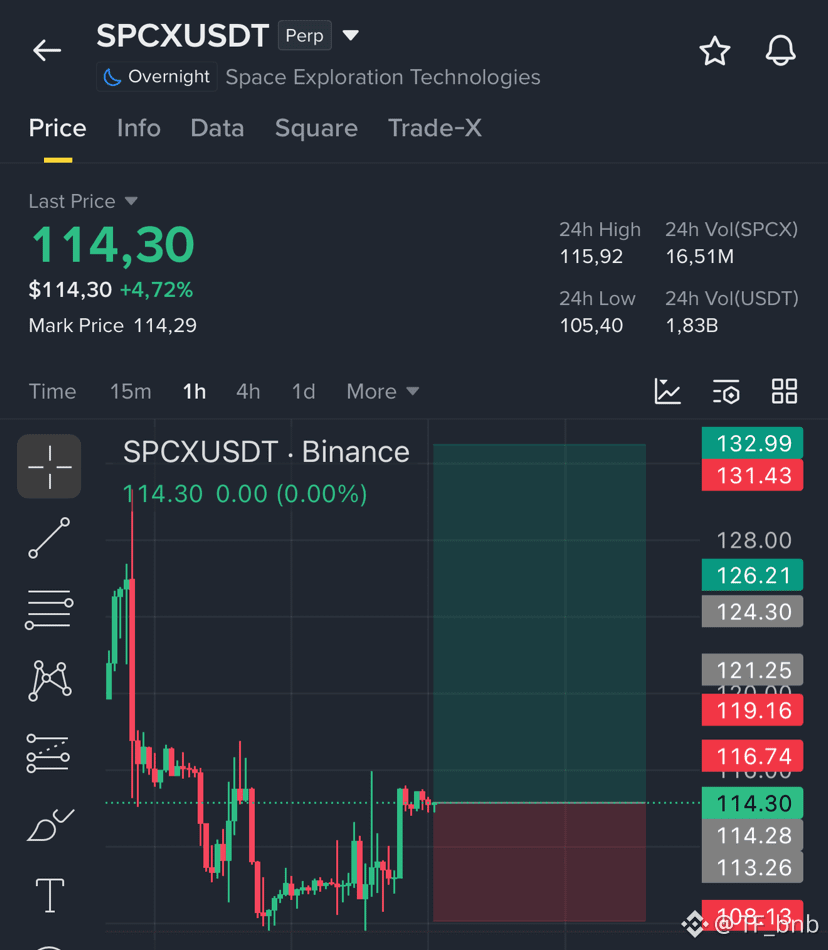Image resolution: width=828 pixels, height=950 pixels.
Task: Open the SPCXUSDT pair selector dropdown arrow
Action: pyautogui.click(x=350, y=35)
